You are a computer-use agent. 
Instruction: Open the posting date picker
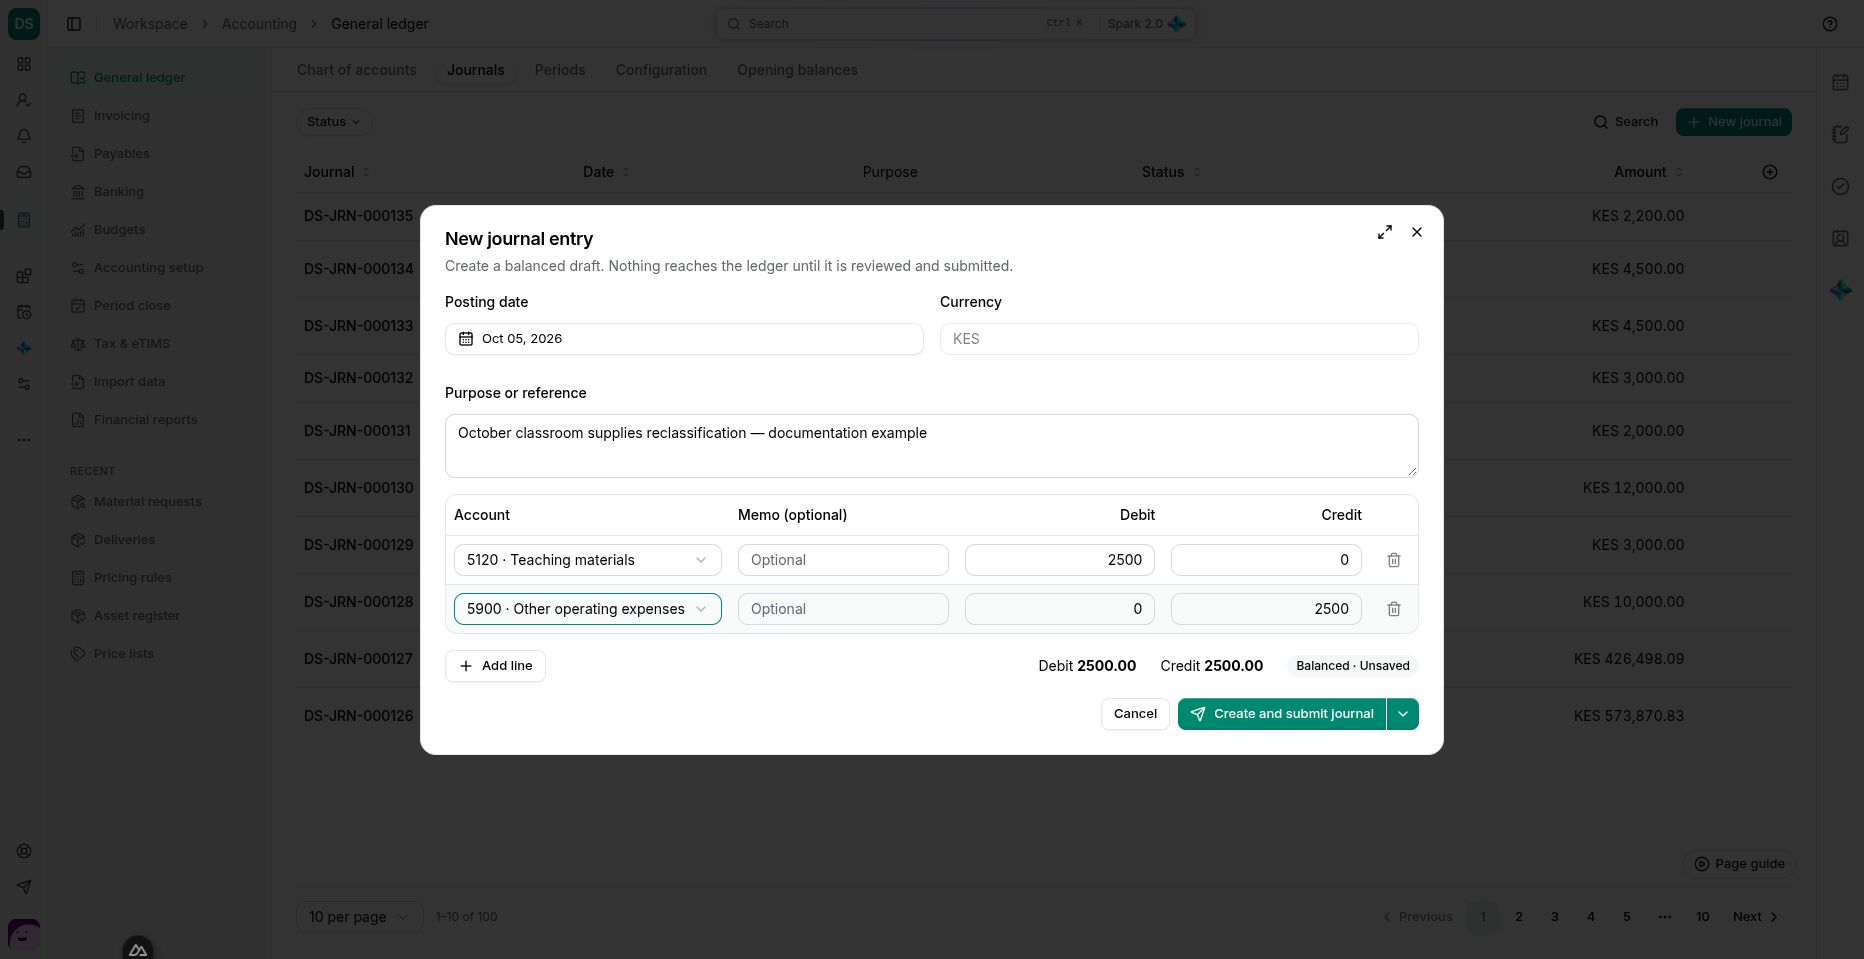[684, 339]
